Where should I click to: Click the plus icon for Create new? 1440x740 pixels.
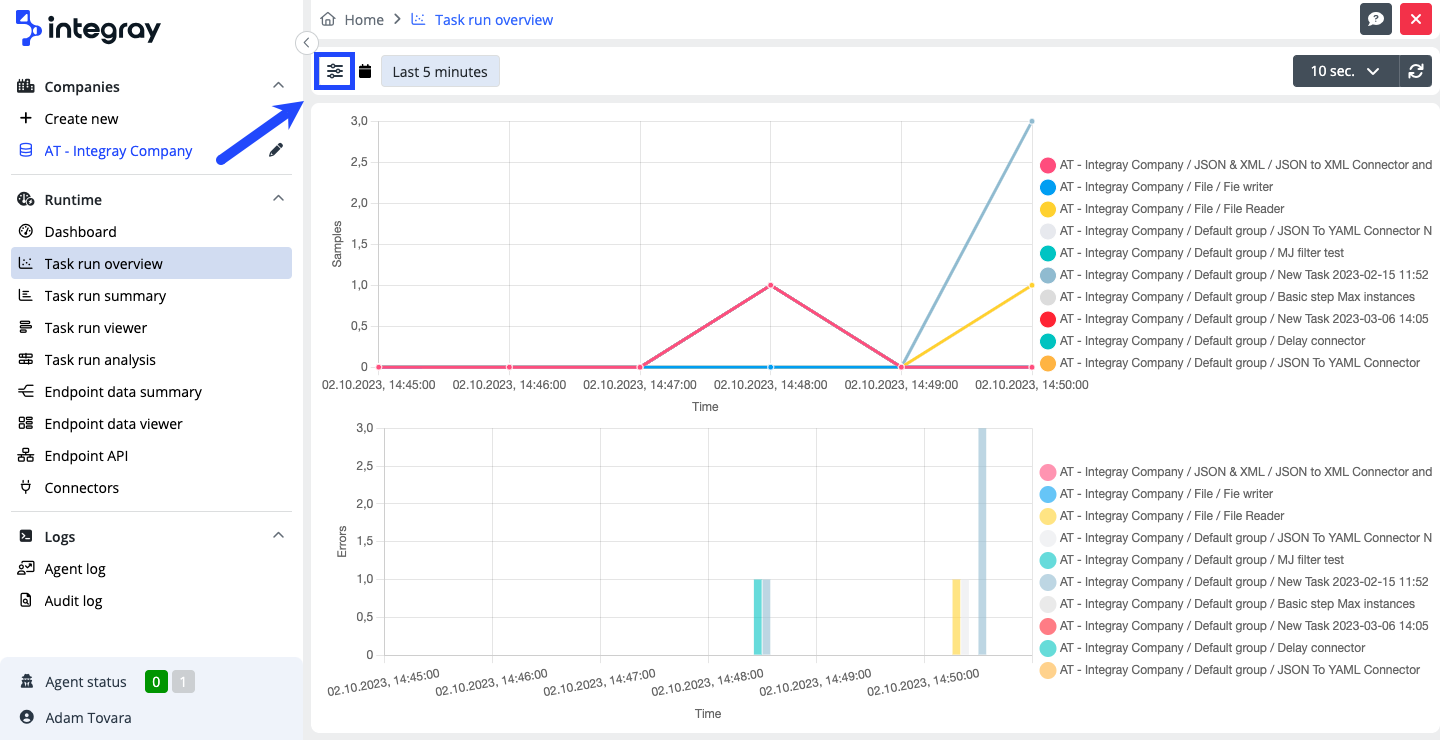[26, 118]
